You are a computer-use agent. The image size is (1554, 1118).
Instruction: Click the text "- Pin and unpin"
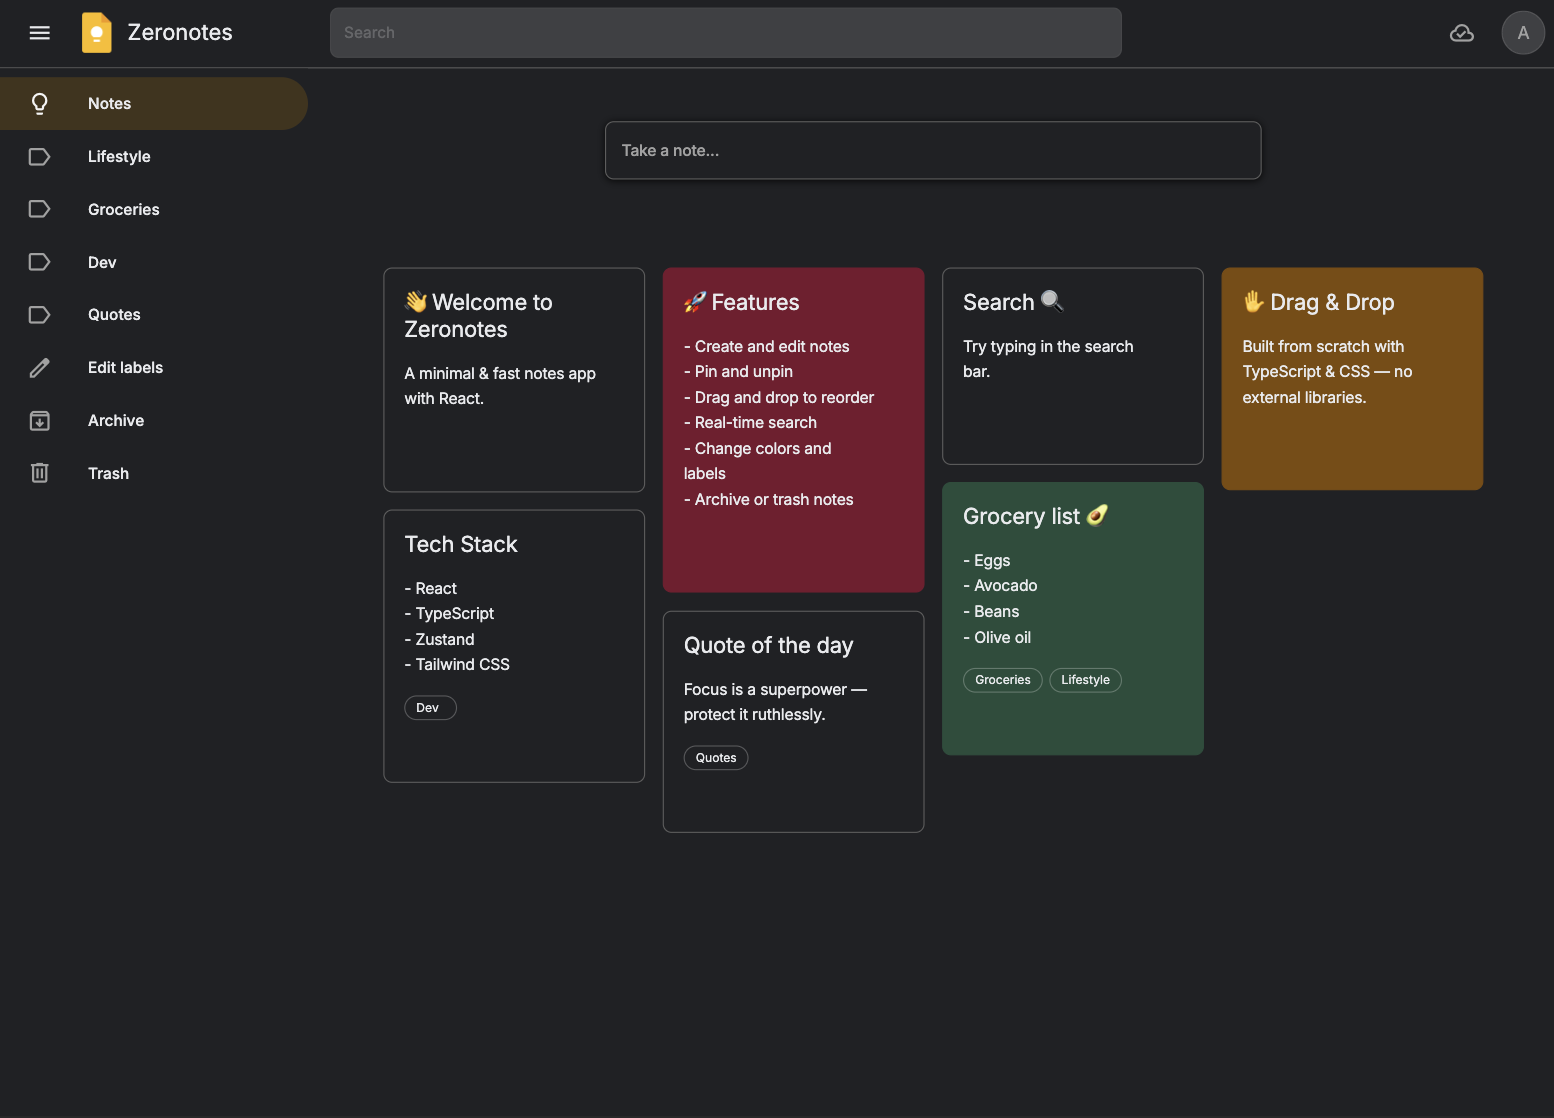738,372
